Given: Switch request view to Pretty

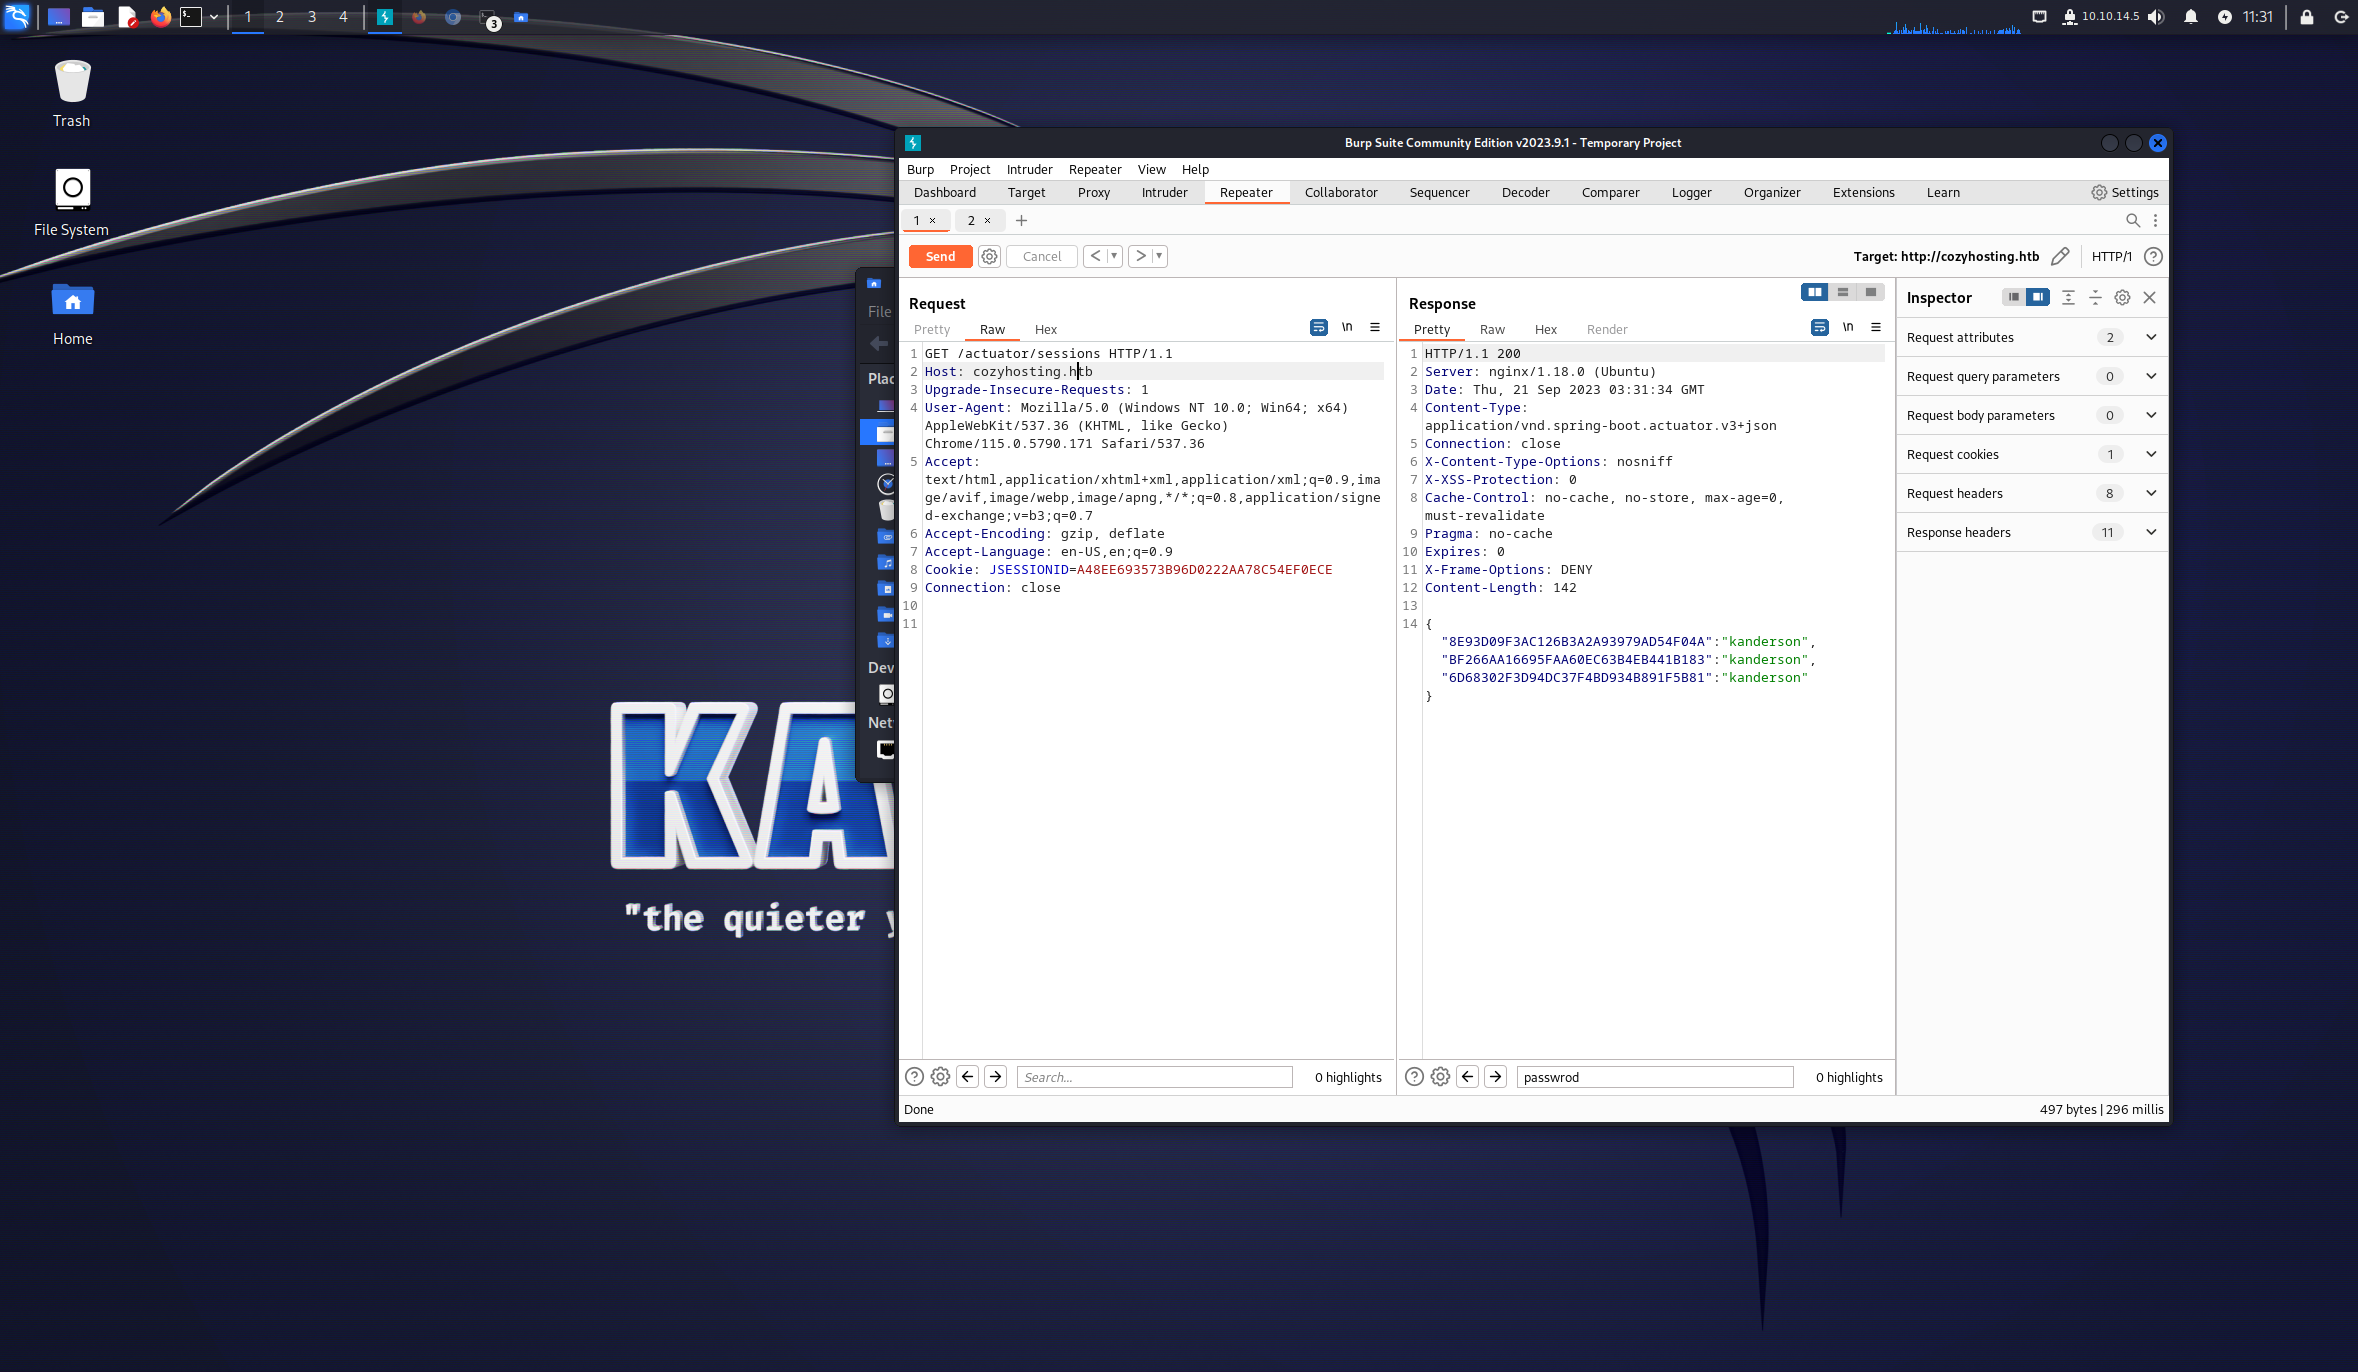Looking at the screenshot, I should coord(932,329).
